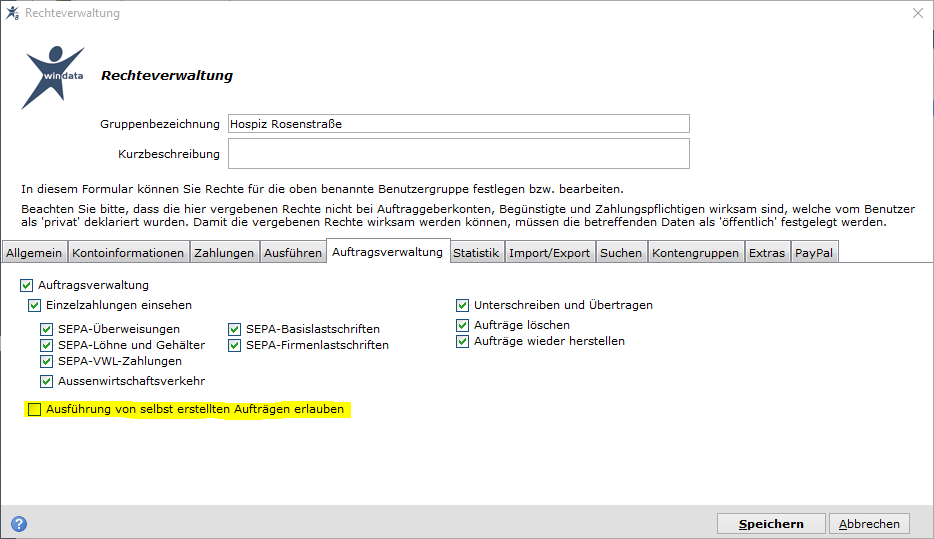This screenshot has height=539, width=934.
Task: Open the Statistik tab
Action: [x=476, y=253]
